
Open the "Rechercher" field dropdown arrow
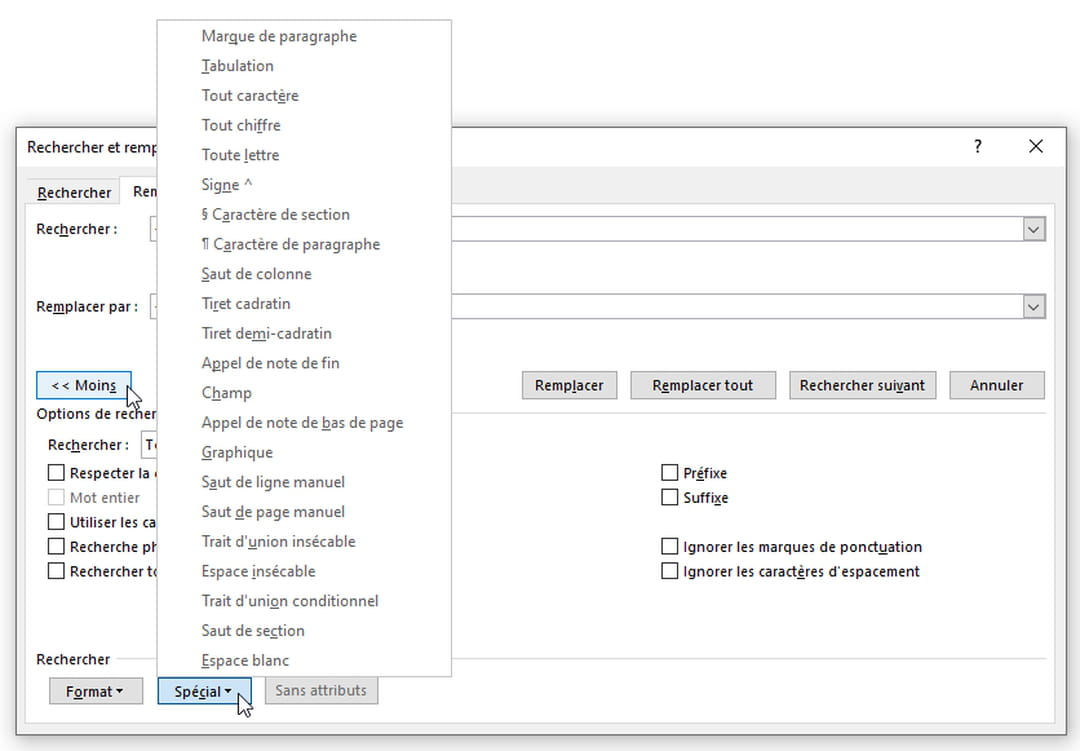click(1035, 229)
